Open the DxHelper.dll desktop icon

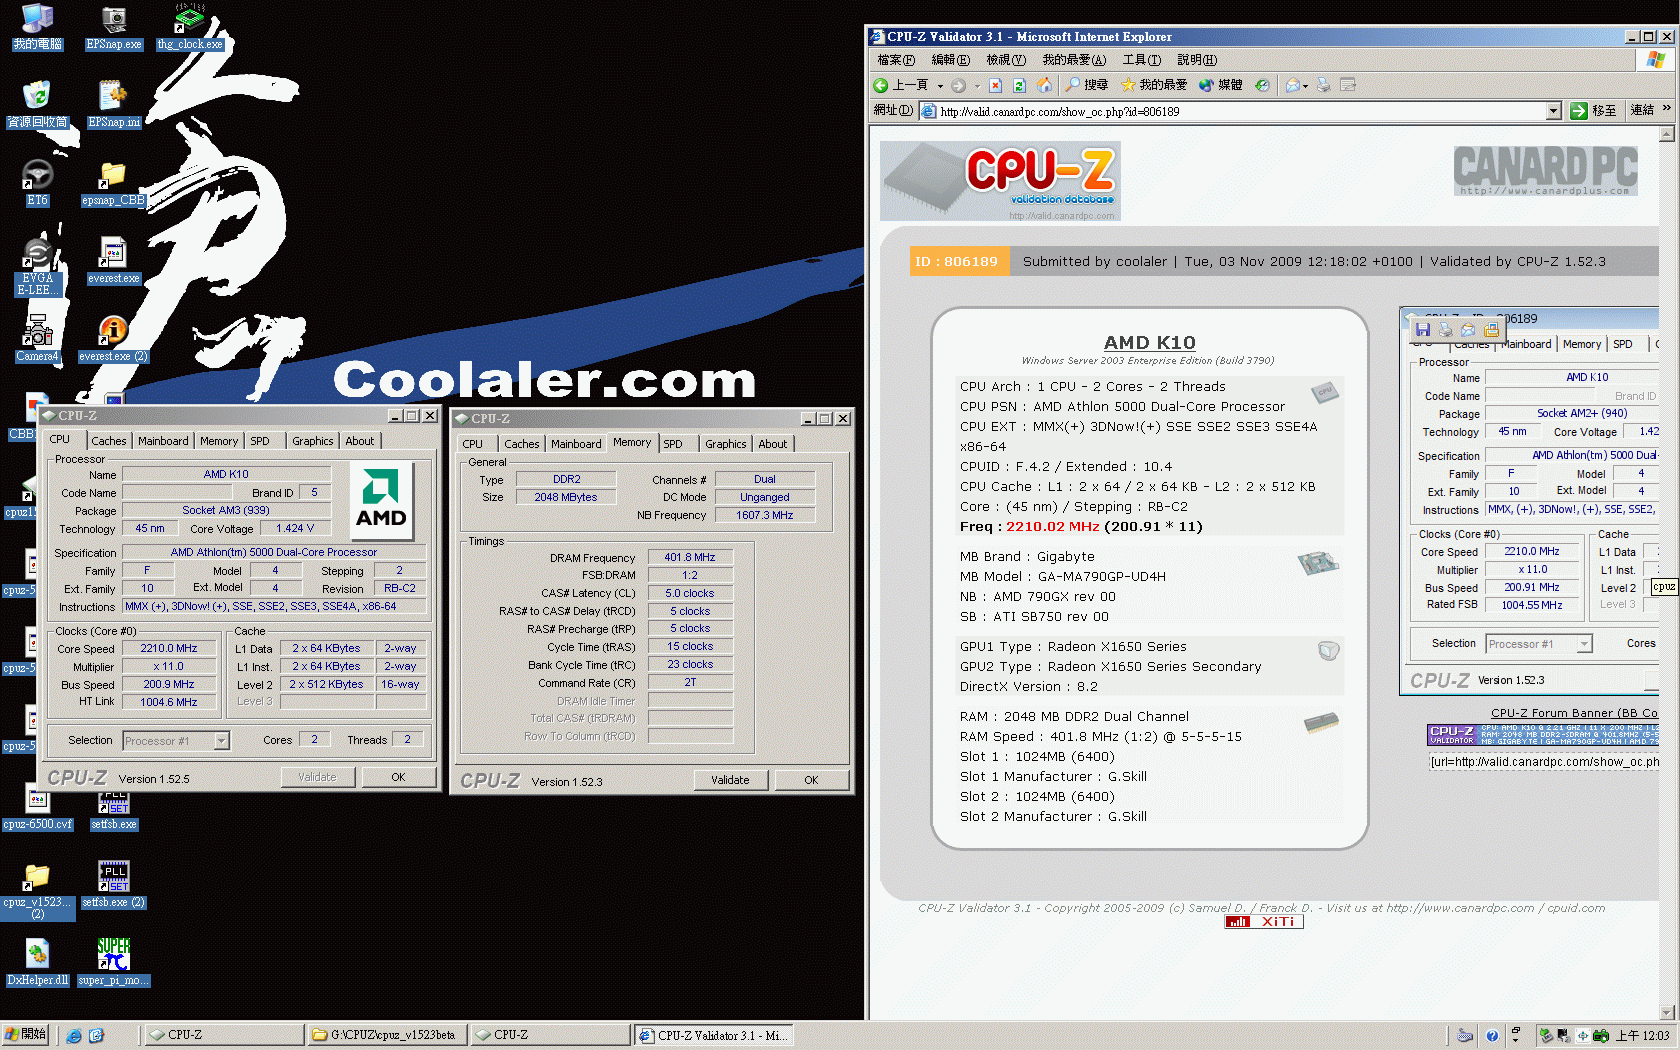point(37,963)
